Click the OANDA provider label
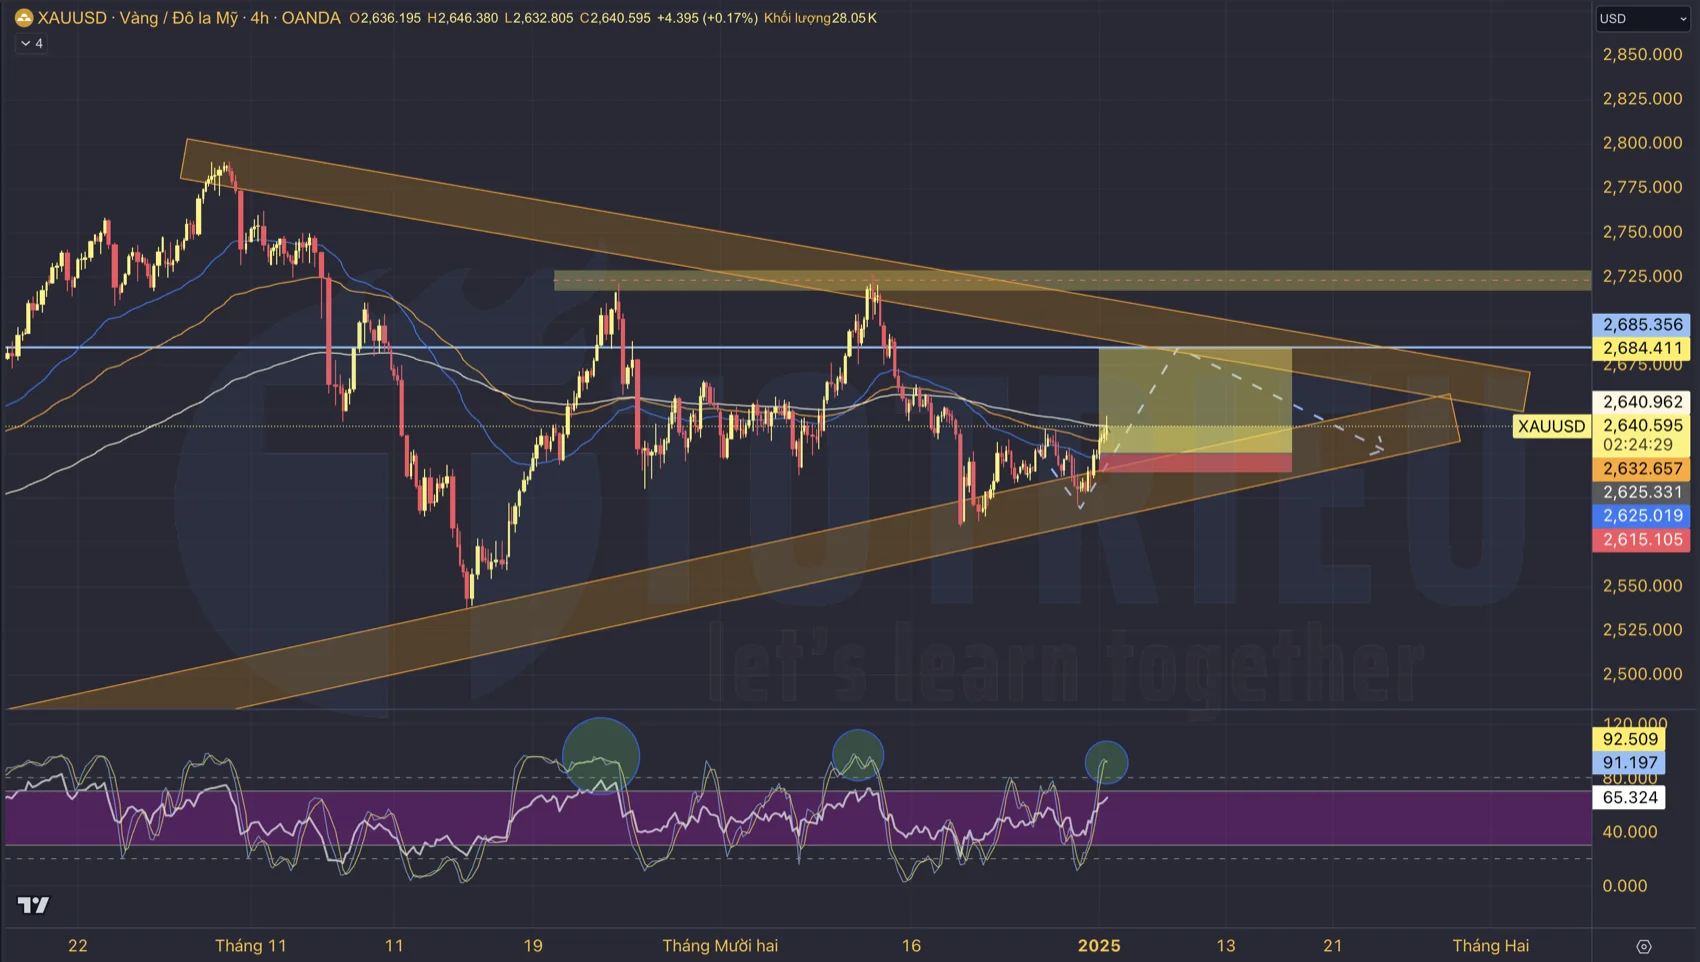The width and height of the screenshot is (1700, 962). 311,18
